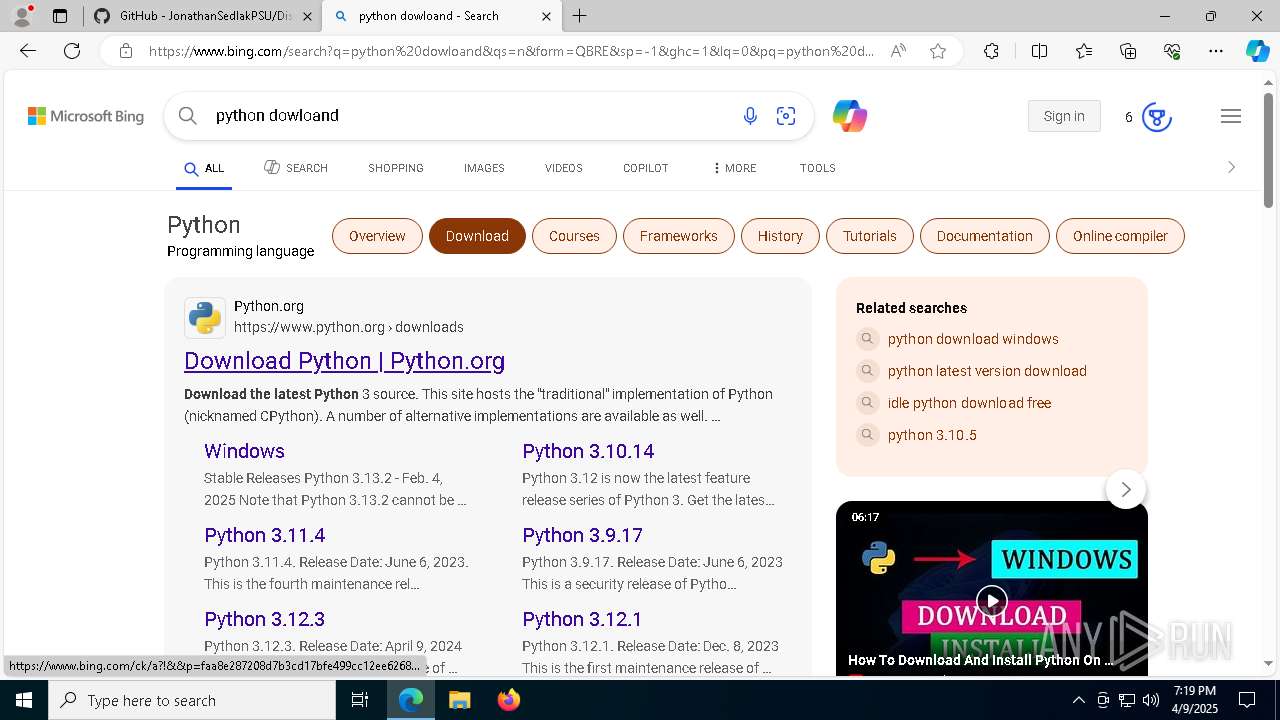
Task: Select the Overview pill
Action: [x=377, y=236]
